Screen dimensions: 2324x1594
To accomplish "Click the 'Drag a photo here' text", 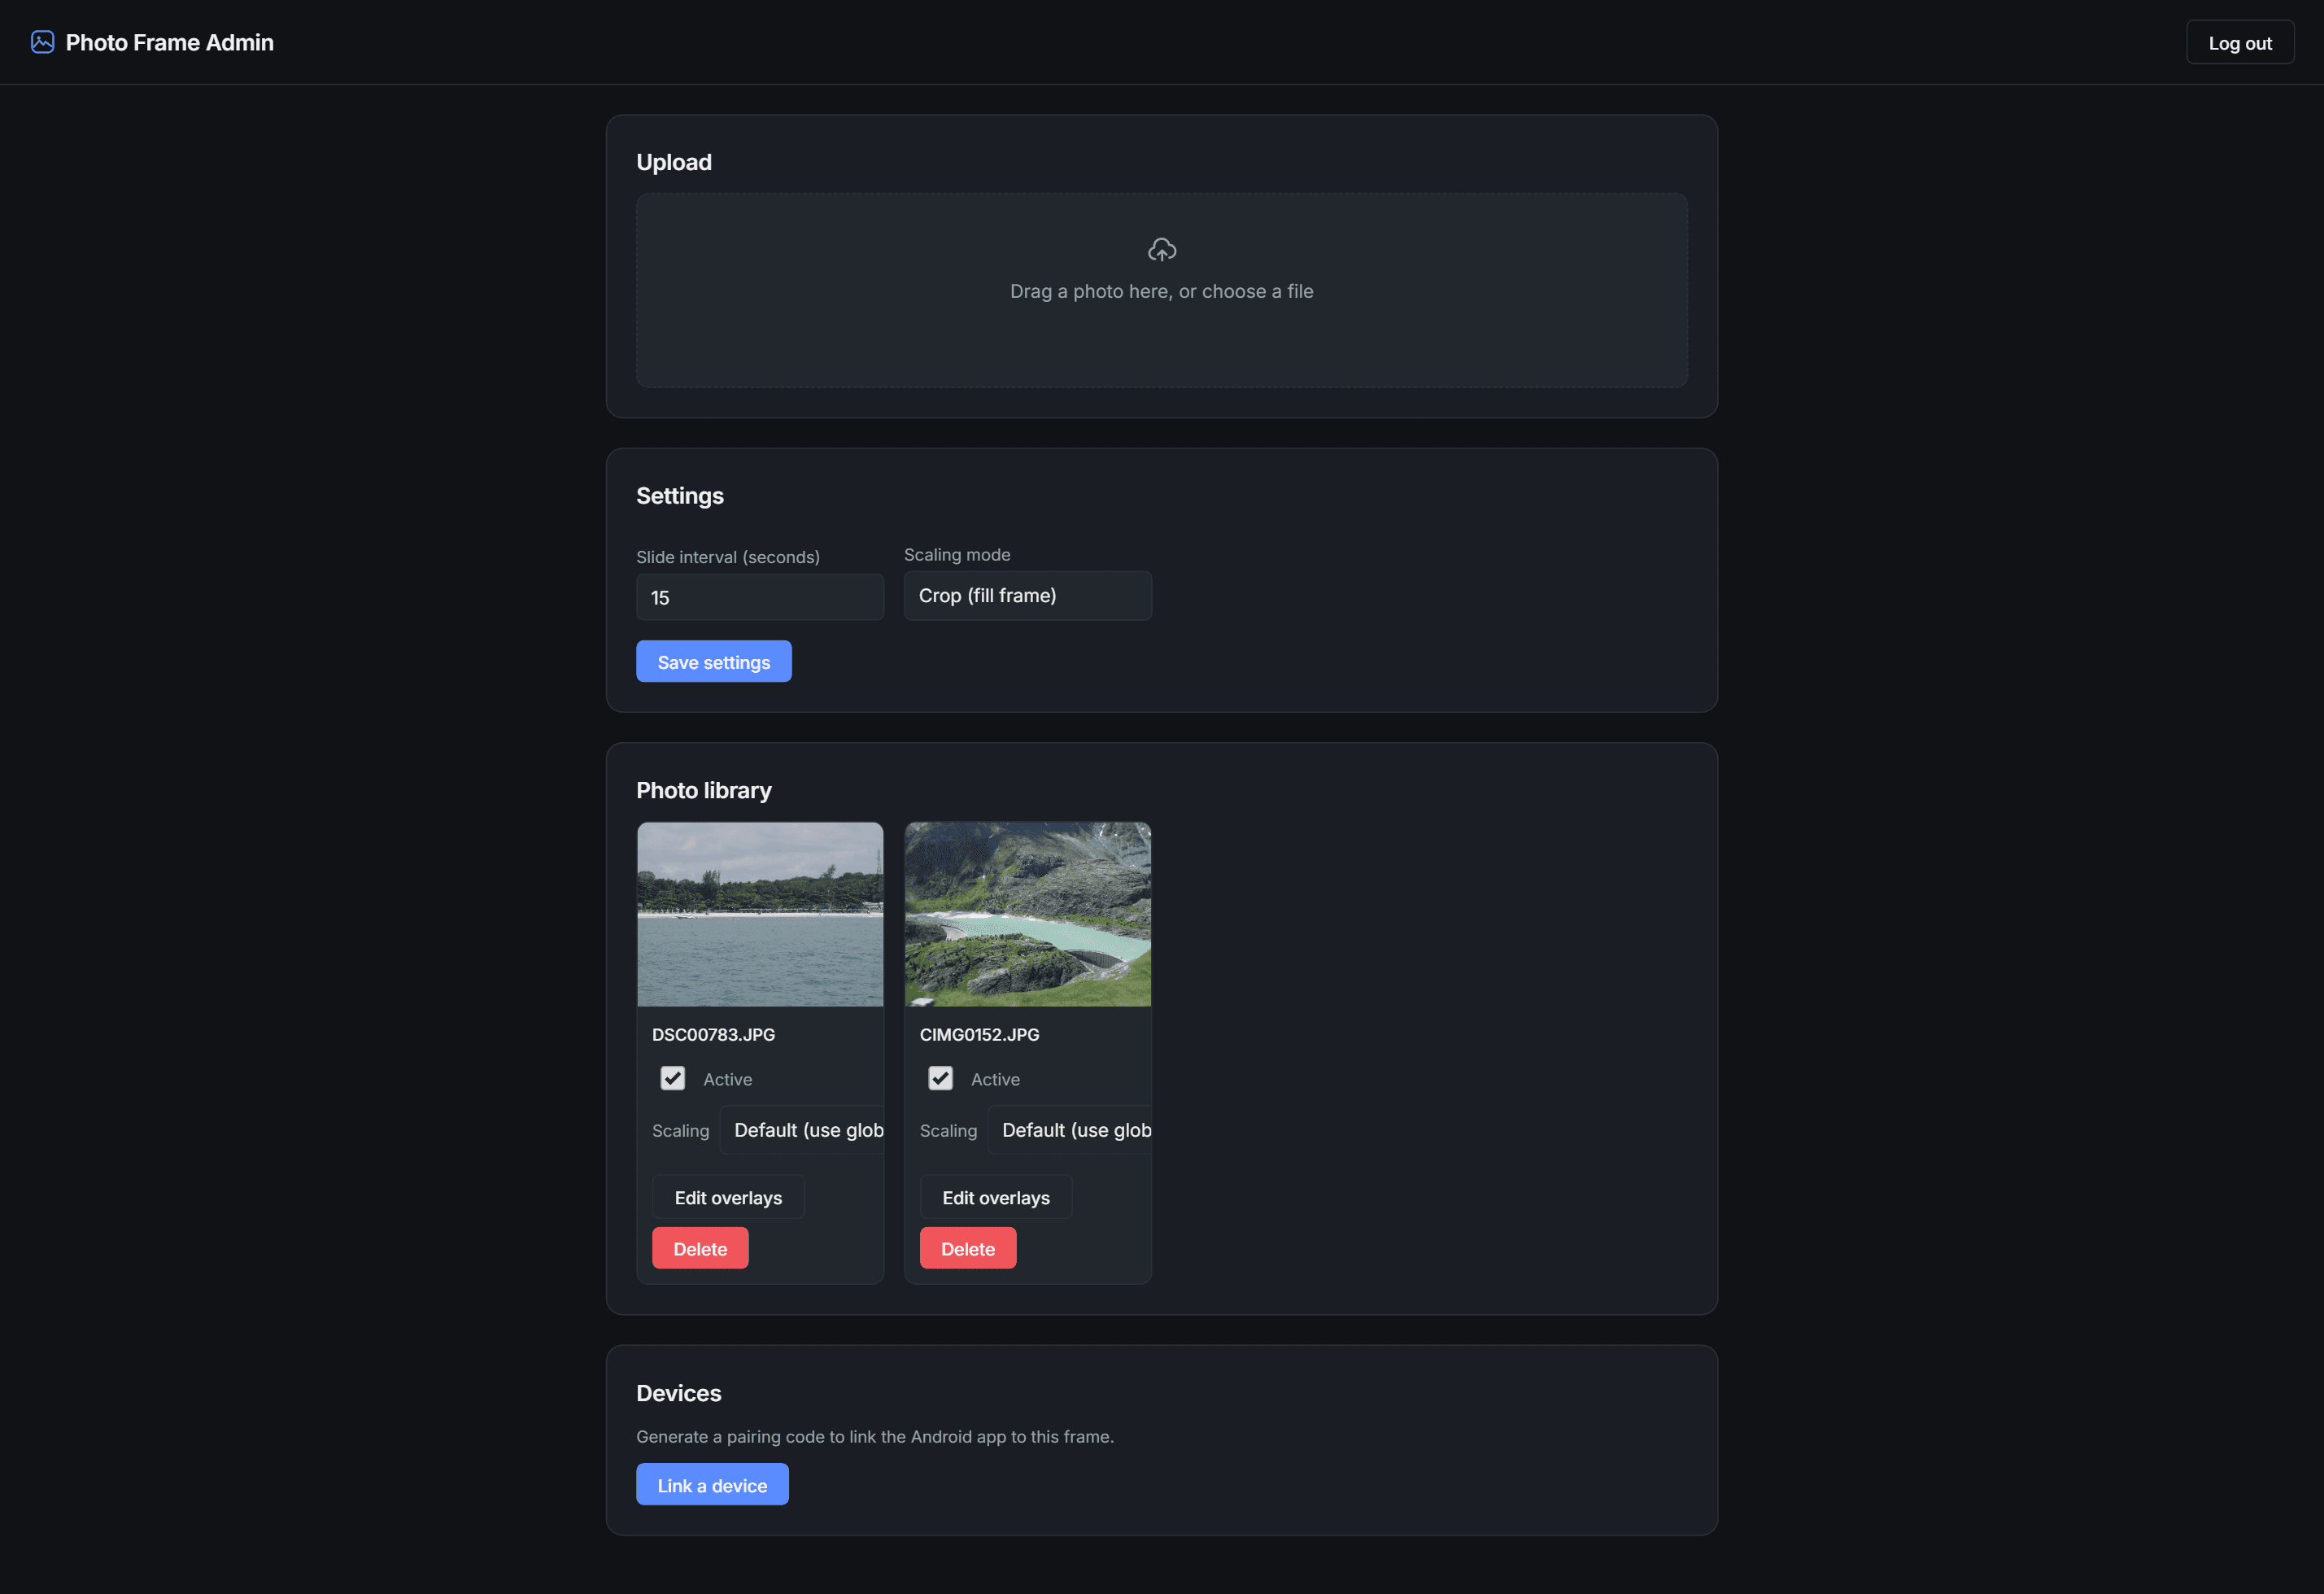I will (x=1161, y=291).
